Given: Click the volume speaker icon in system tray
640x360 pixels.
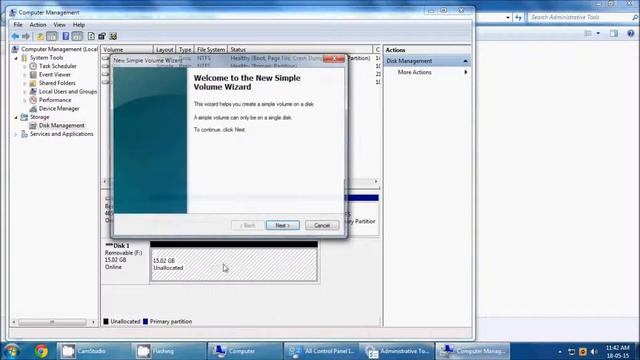Looking at the screenshot, I should click(594, 351).
